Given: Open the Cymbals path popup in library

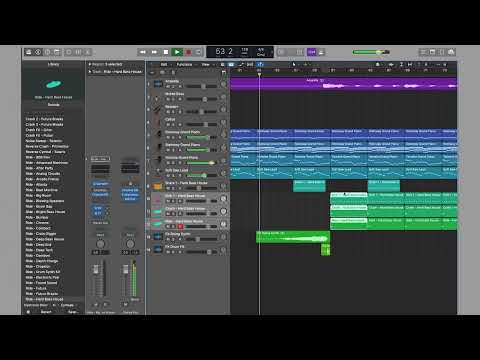Looking at the screenshot, I should pos(67,305).
